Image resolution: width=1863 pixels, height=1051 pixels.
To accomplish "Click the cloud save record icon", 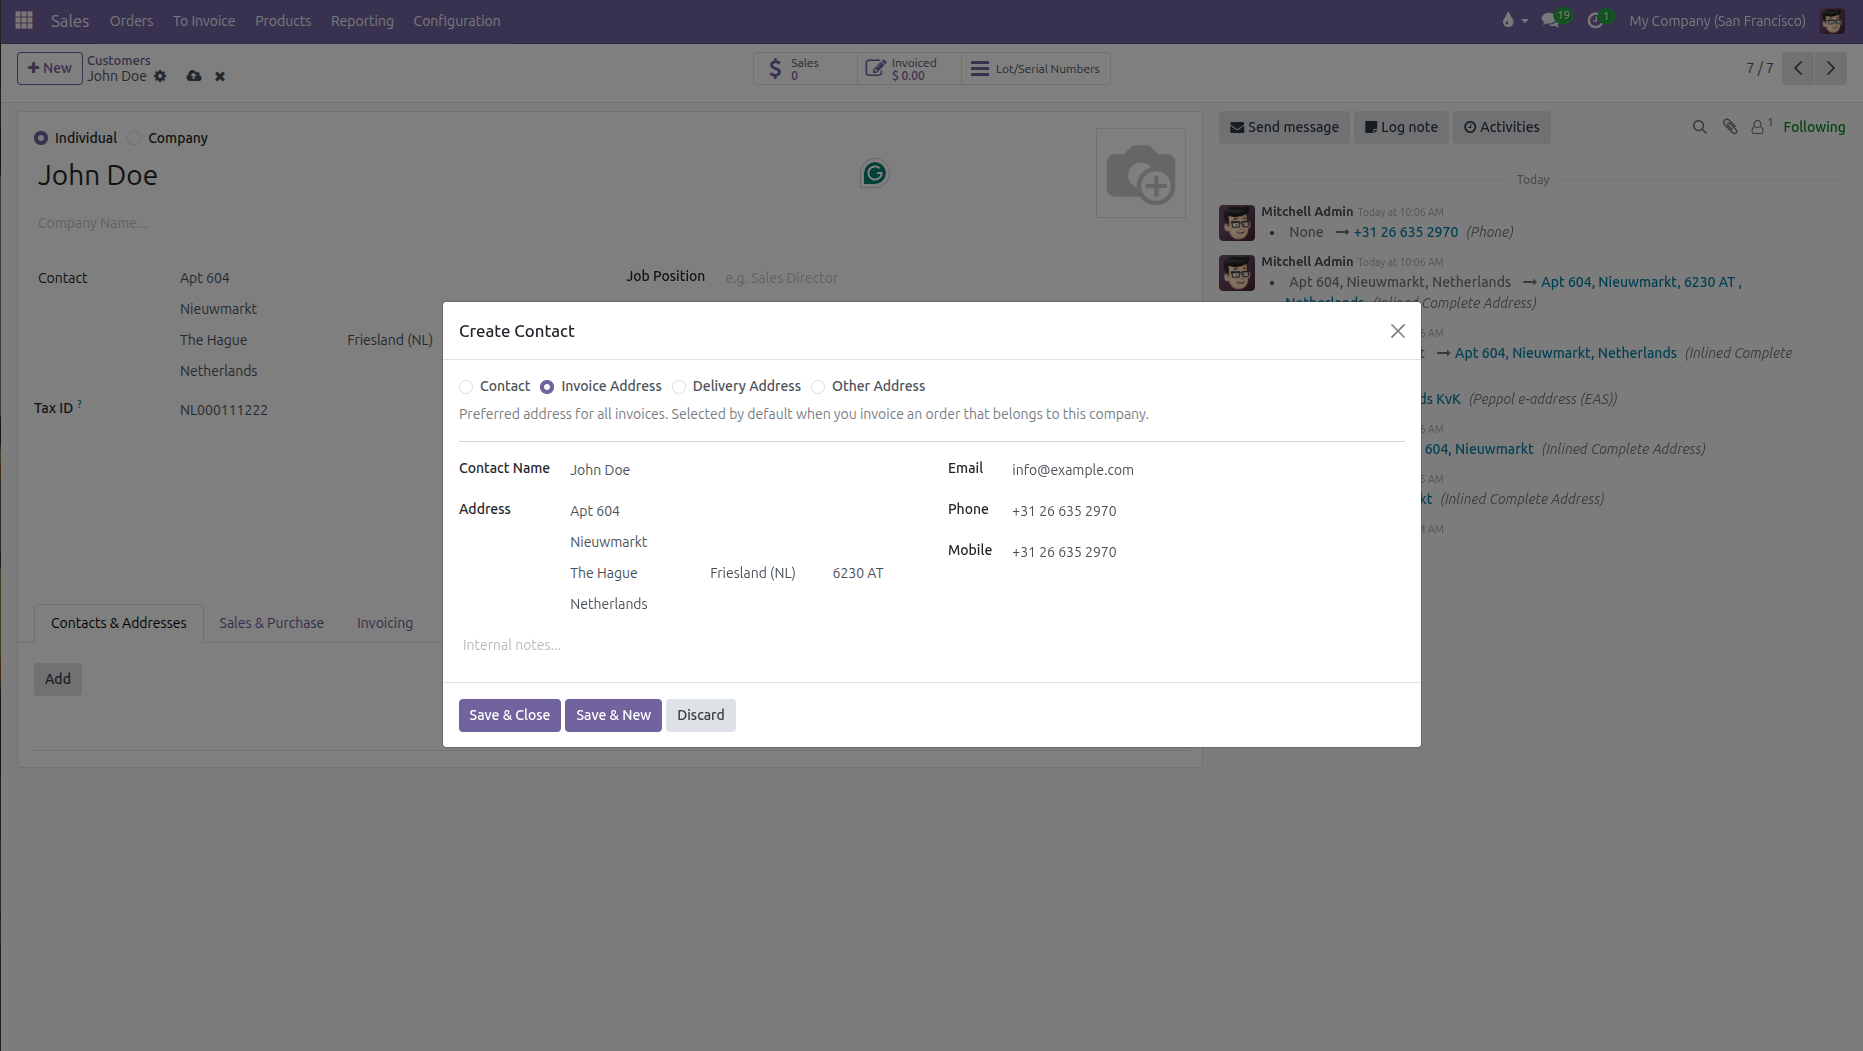I will tap(194, 76).
